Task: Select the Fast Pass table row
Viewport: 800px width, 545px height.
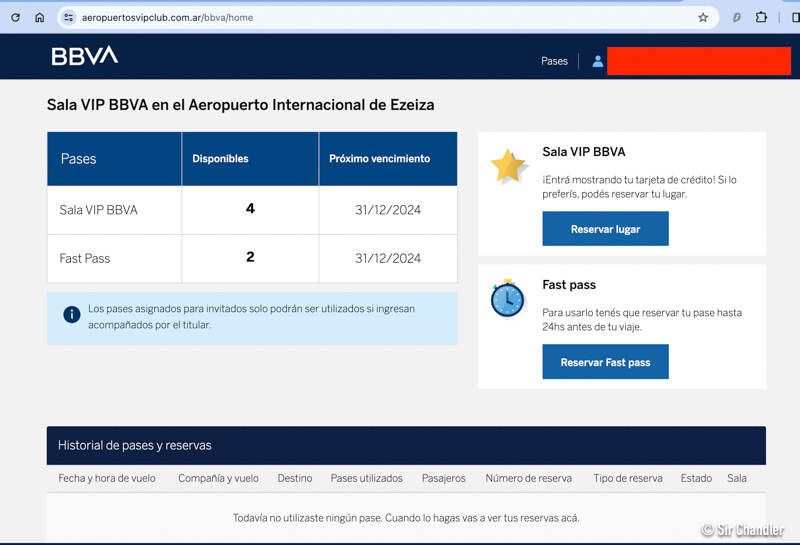Action: click(251, 258)
